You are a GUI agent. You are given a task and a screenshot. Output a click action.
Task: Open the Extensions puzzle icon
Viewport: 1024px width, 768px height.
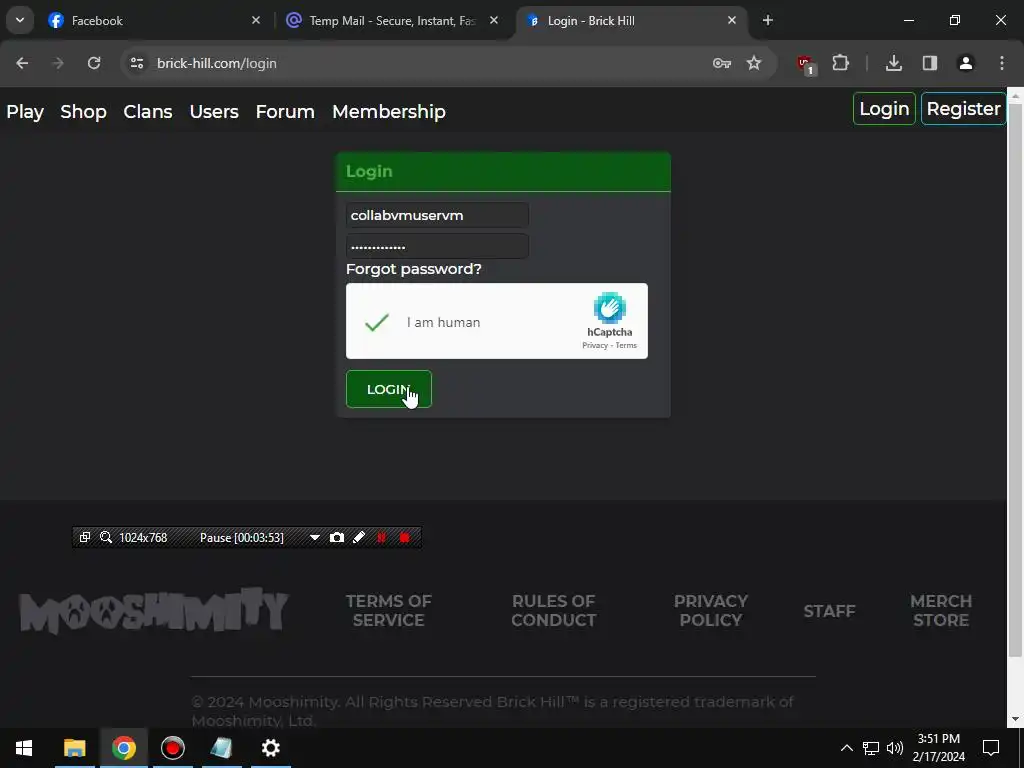[840, 63]
